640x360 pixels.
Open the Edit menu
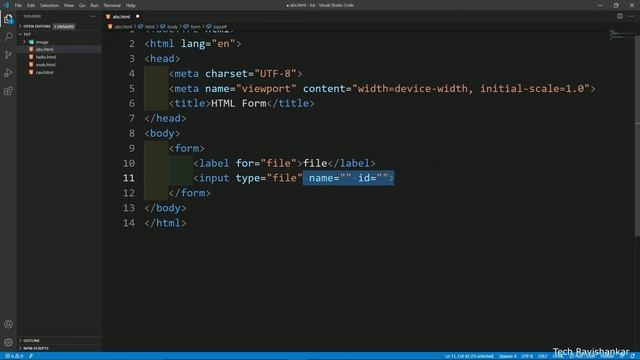click(x=31, y=5)
